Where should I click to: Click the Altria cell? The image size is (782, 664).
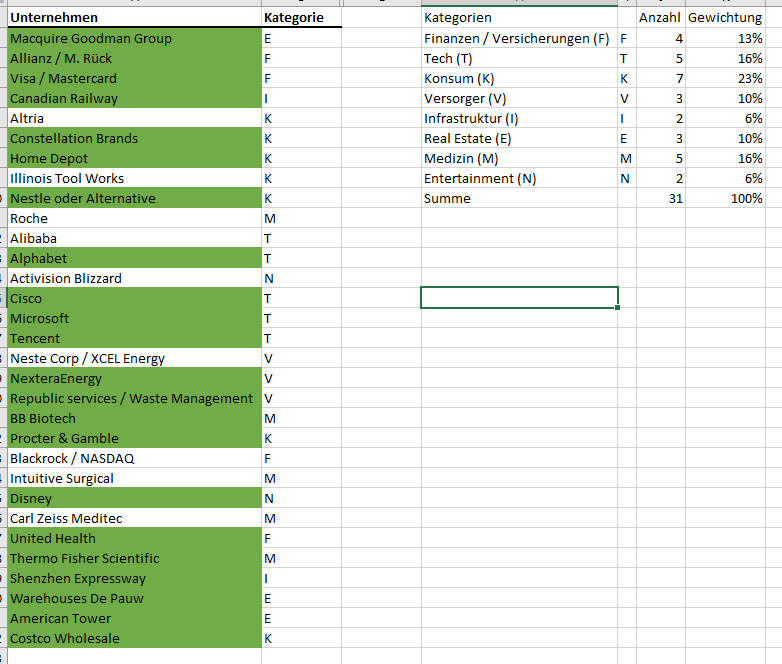pyautogui.click(x=135, y=118)
